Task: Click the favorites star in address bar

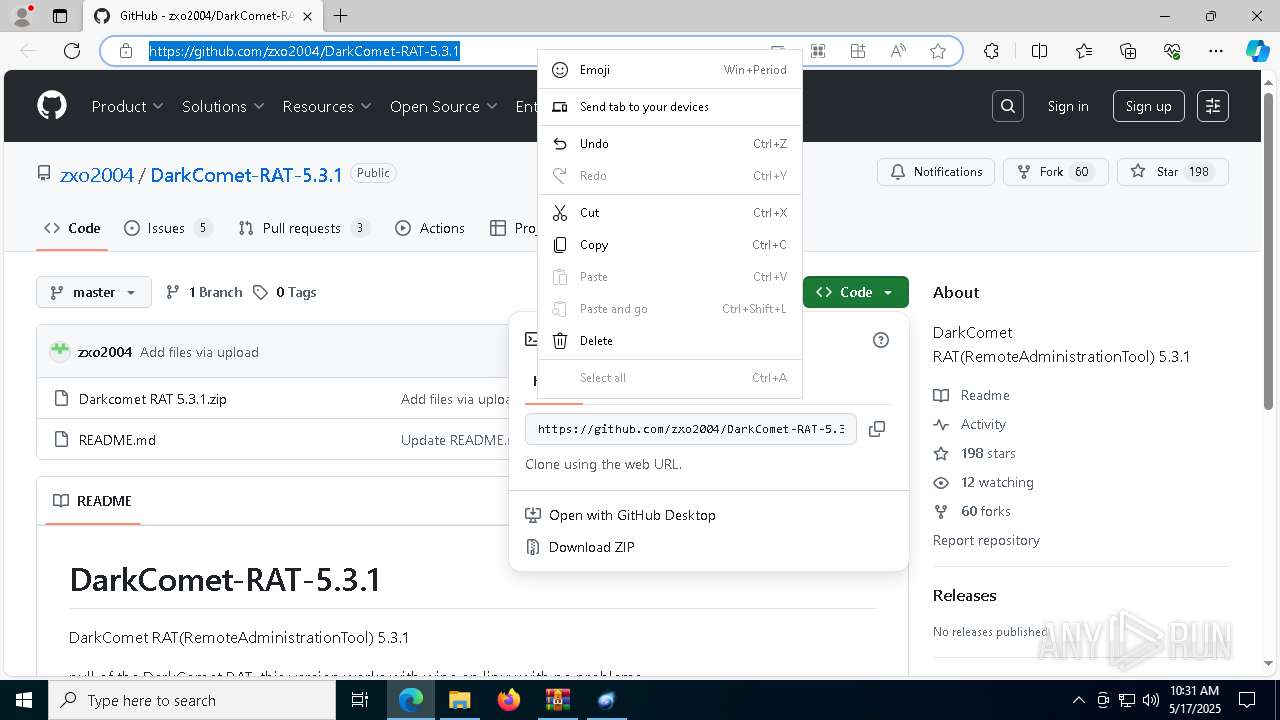Action: click(x=938, y=51)
